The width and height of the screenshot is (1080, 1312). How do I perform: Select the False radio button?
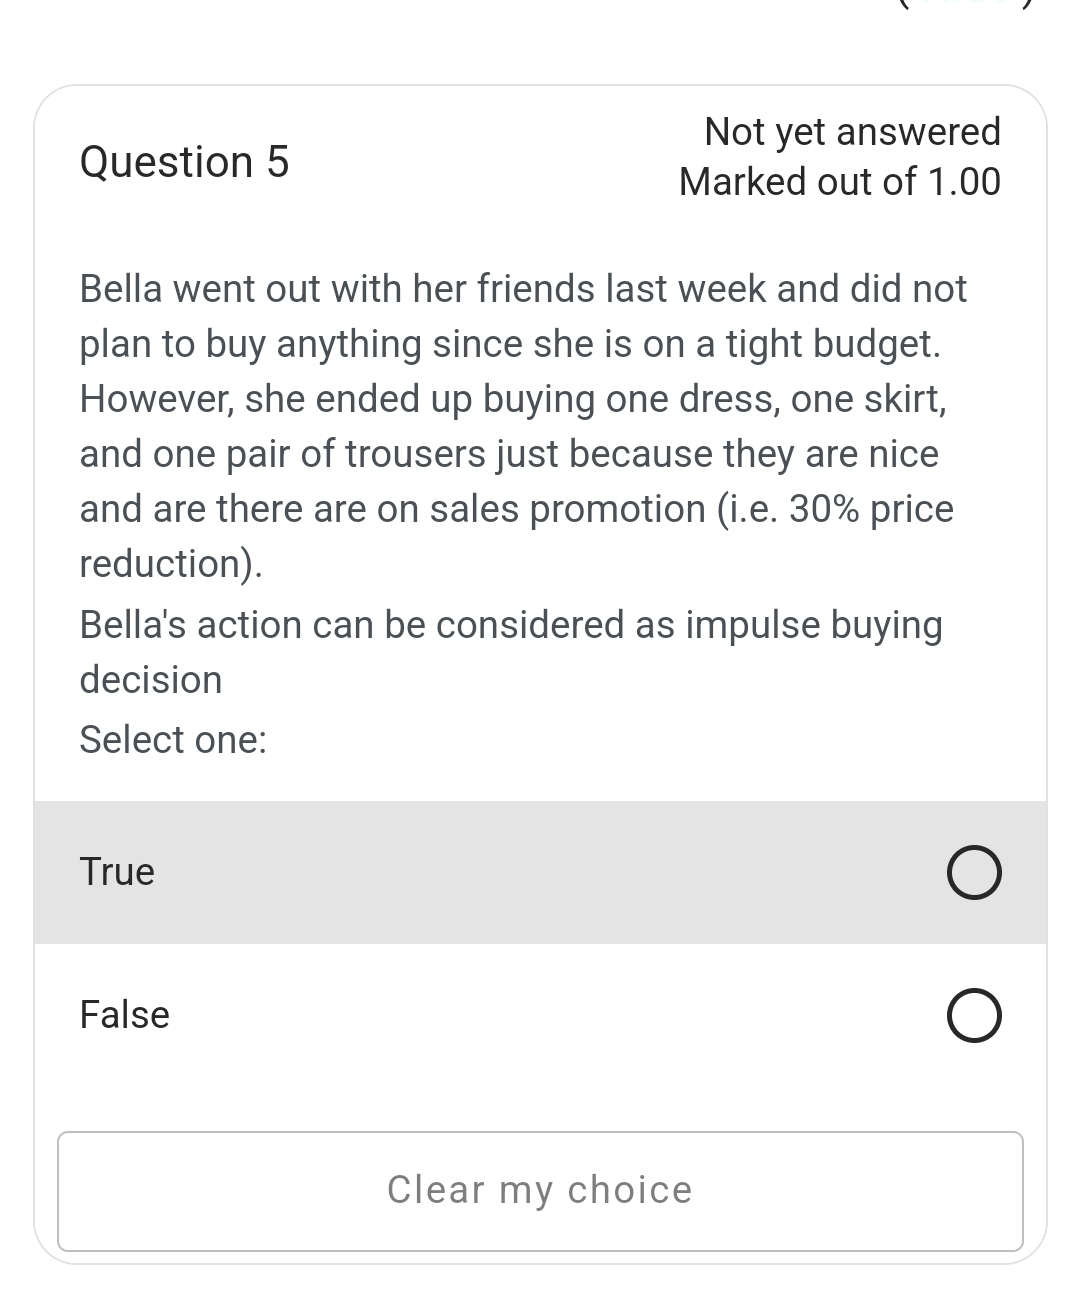click(x=973, y=1016)
